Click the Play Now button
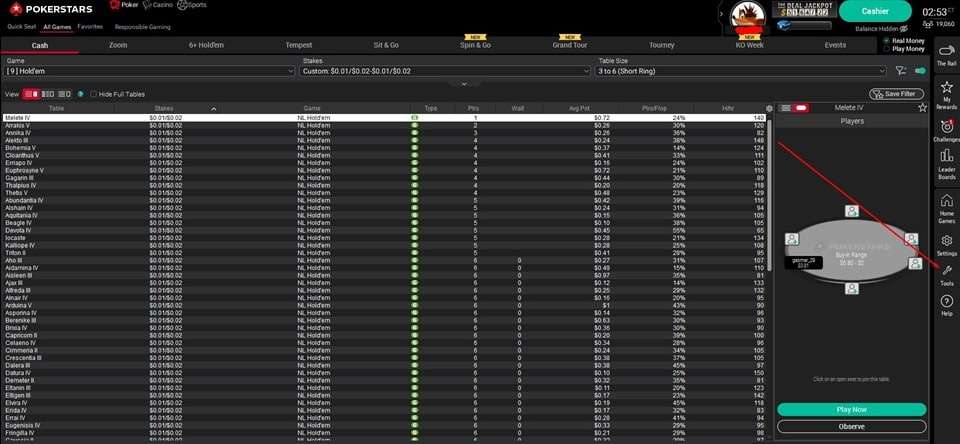960x444 pixels. click(851, 410)
